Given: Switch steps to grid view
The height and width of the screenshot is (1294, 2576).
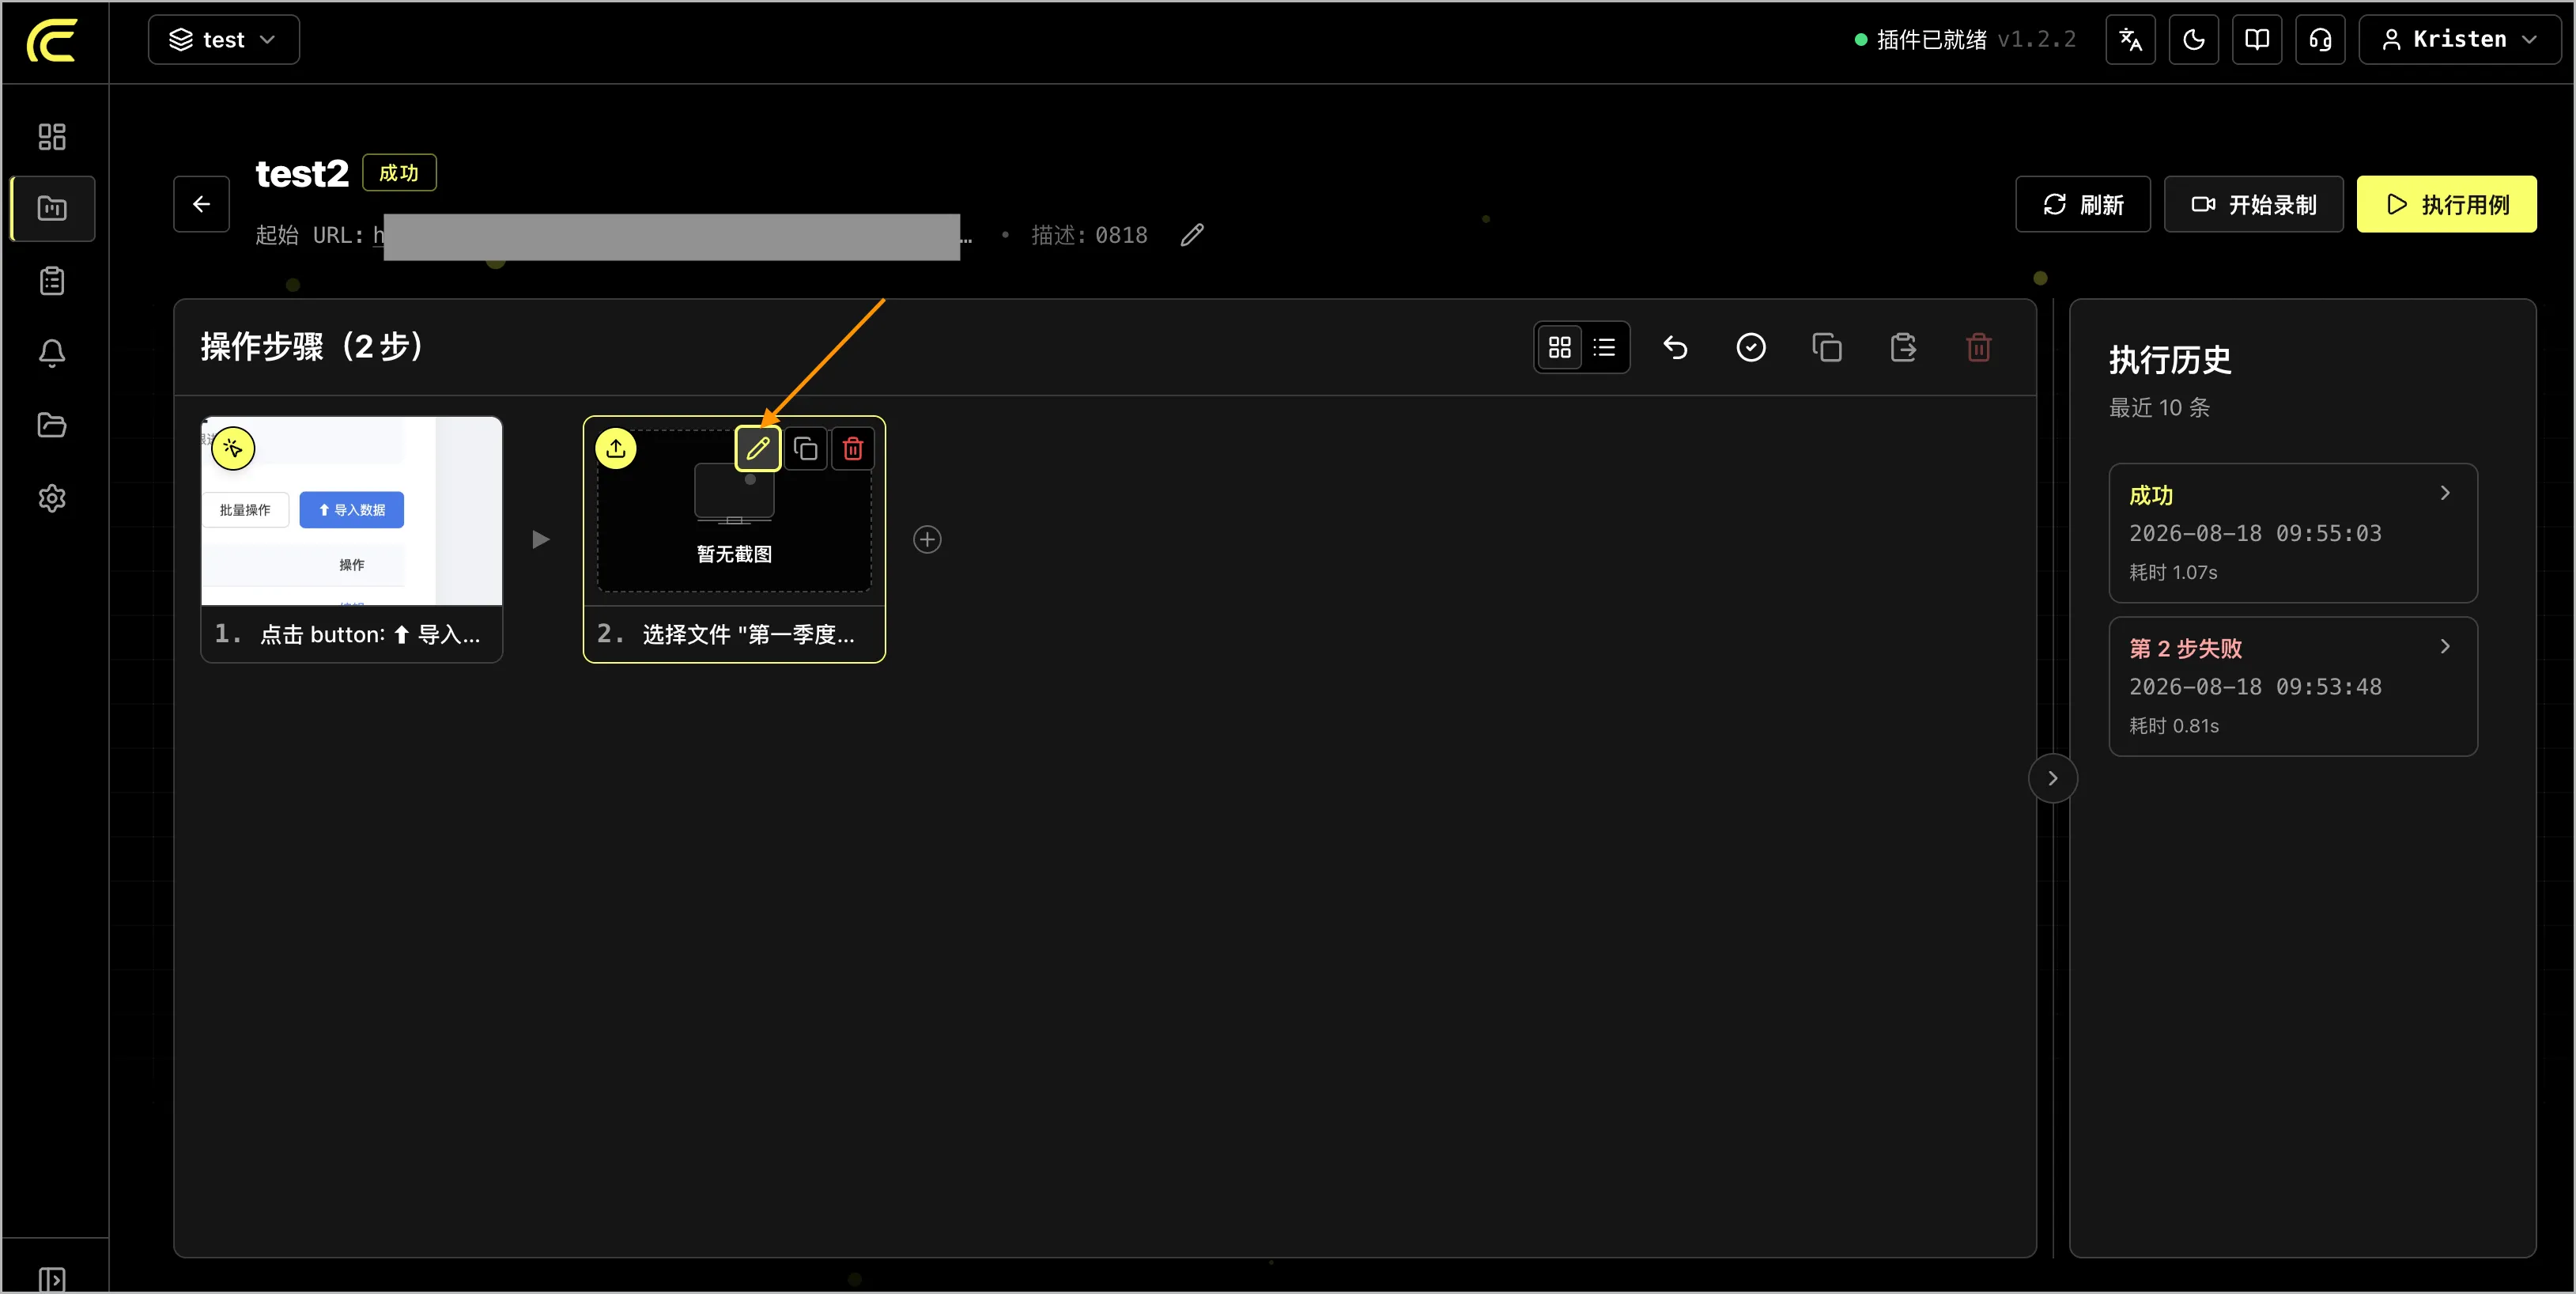Looking at the screenshot, I should [1559, 347].
